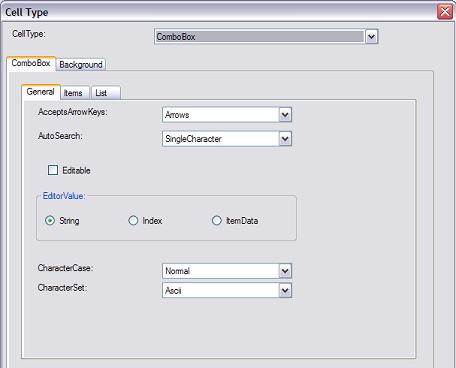Select the ItemData radio button
Screen dimensions: 456x368
click(217, 221)
